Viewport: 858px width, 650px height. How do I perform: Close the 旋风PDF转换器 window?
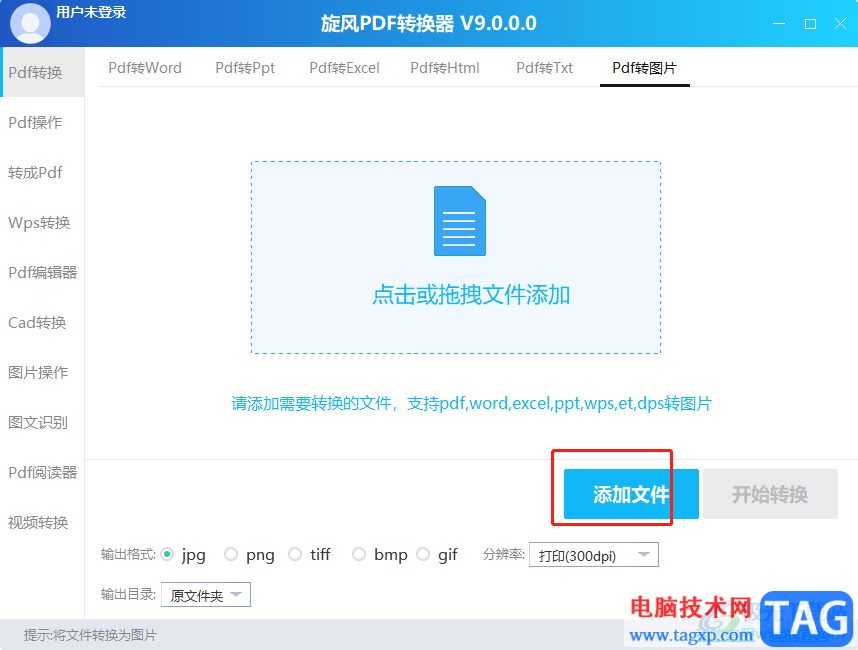tap(840, 24)
